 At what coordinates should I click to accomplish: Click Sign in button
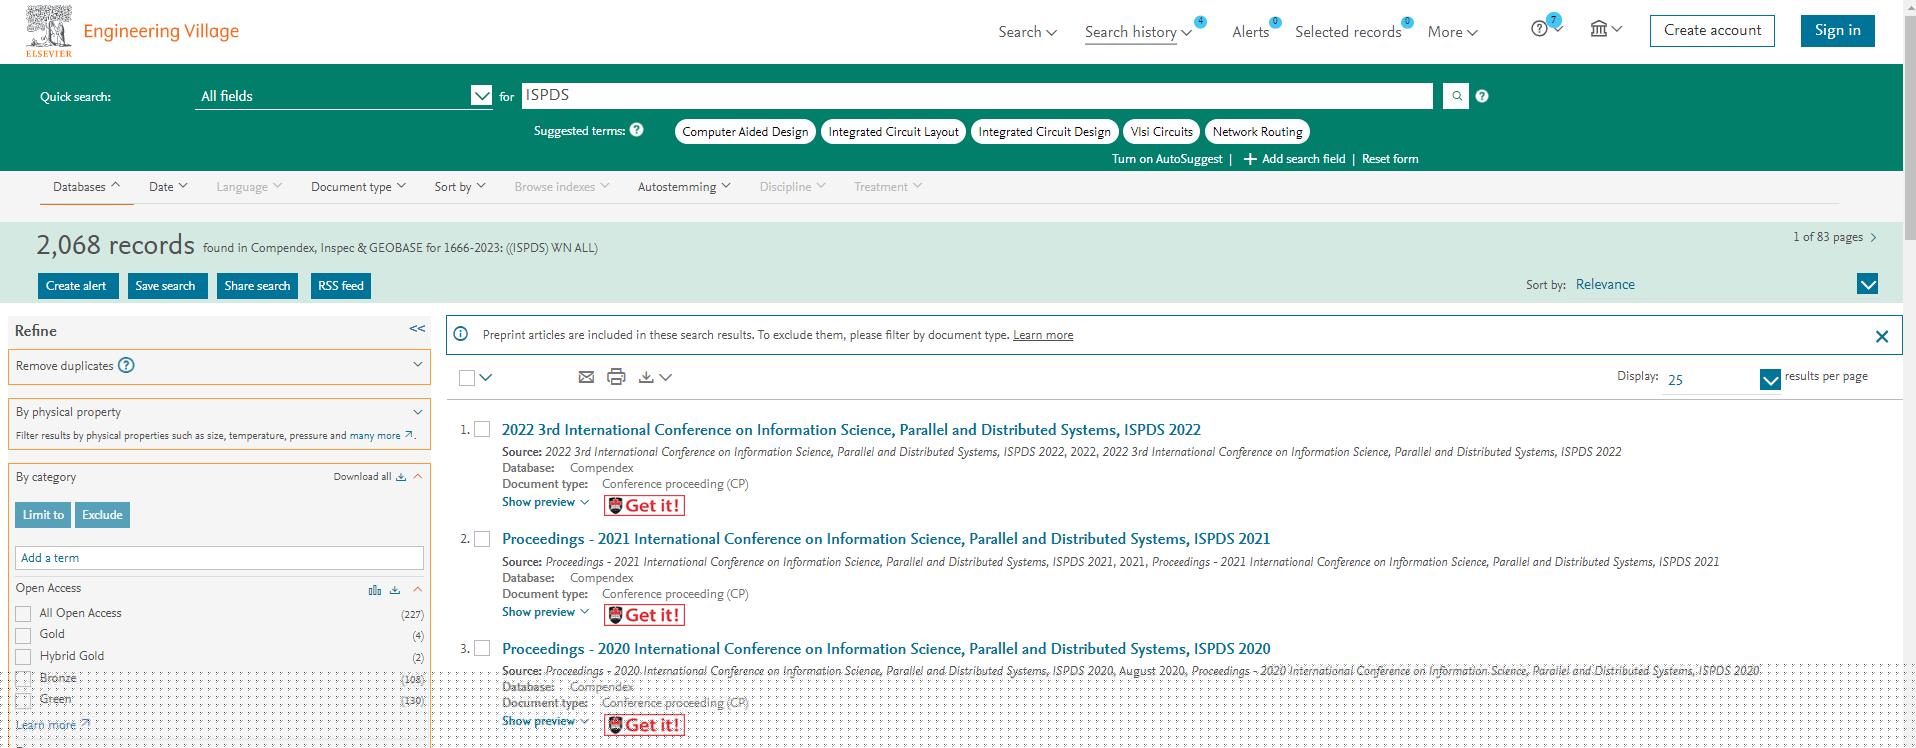[1837, 30]
